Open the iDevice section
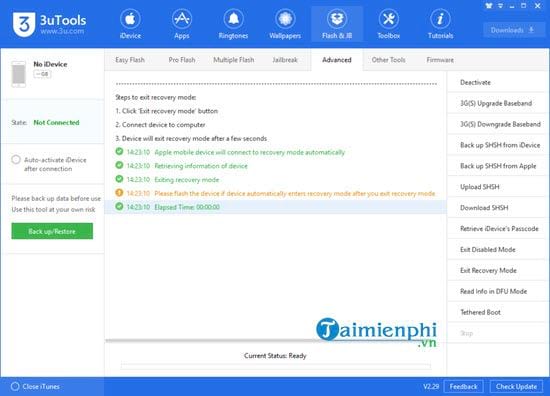Viewport: 550px width, 396px height. (x=130, y=24)
